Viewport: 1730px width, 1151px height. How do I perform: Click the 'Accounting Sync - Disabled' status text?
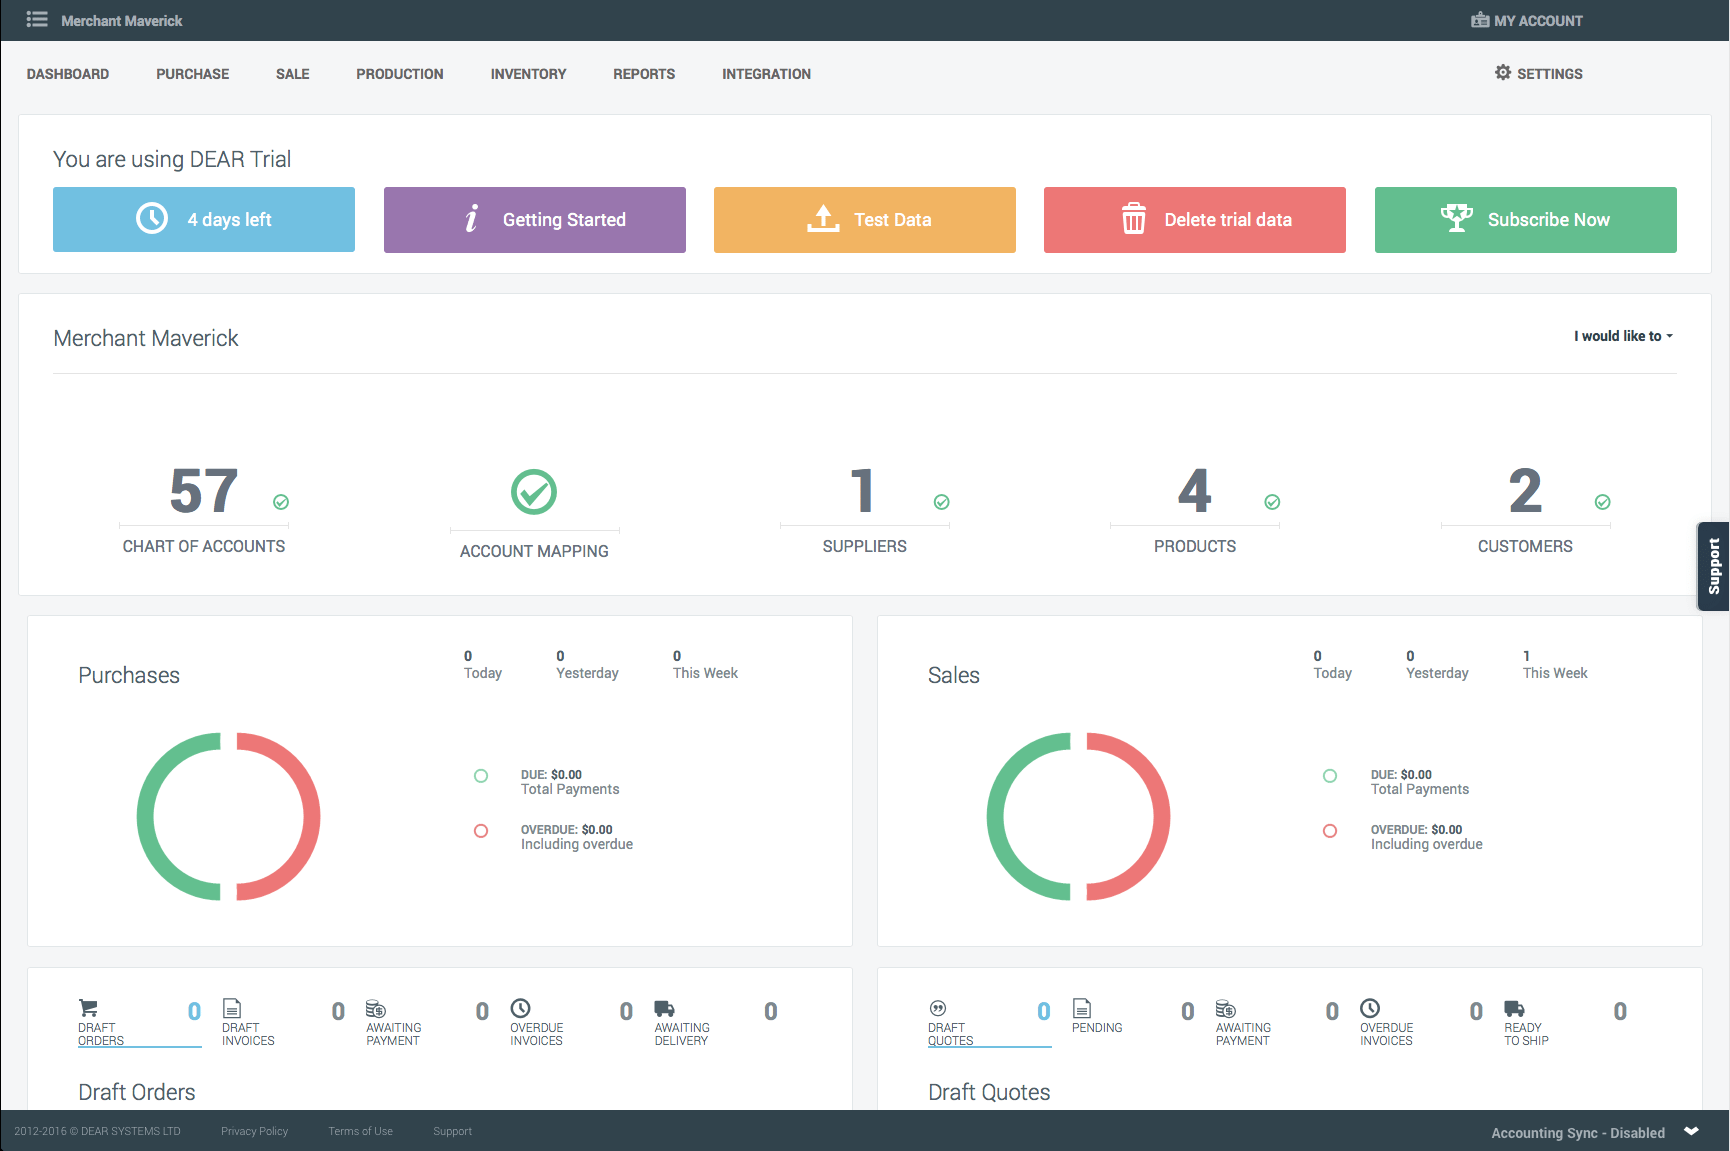(1578, 1133)
